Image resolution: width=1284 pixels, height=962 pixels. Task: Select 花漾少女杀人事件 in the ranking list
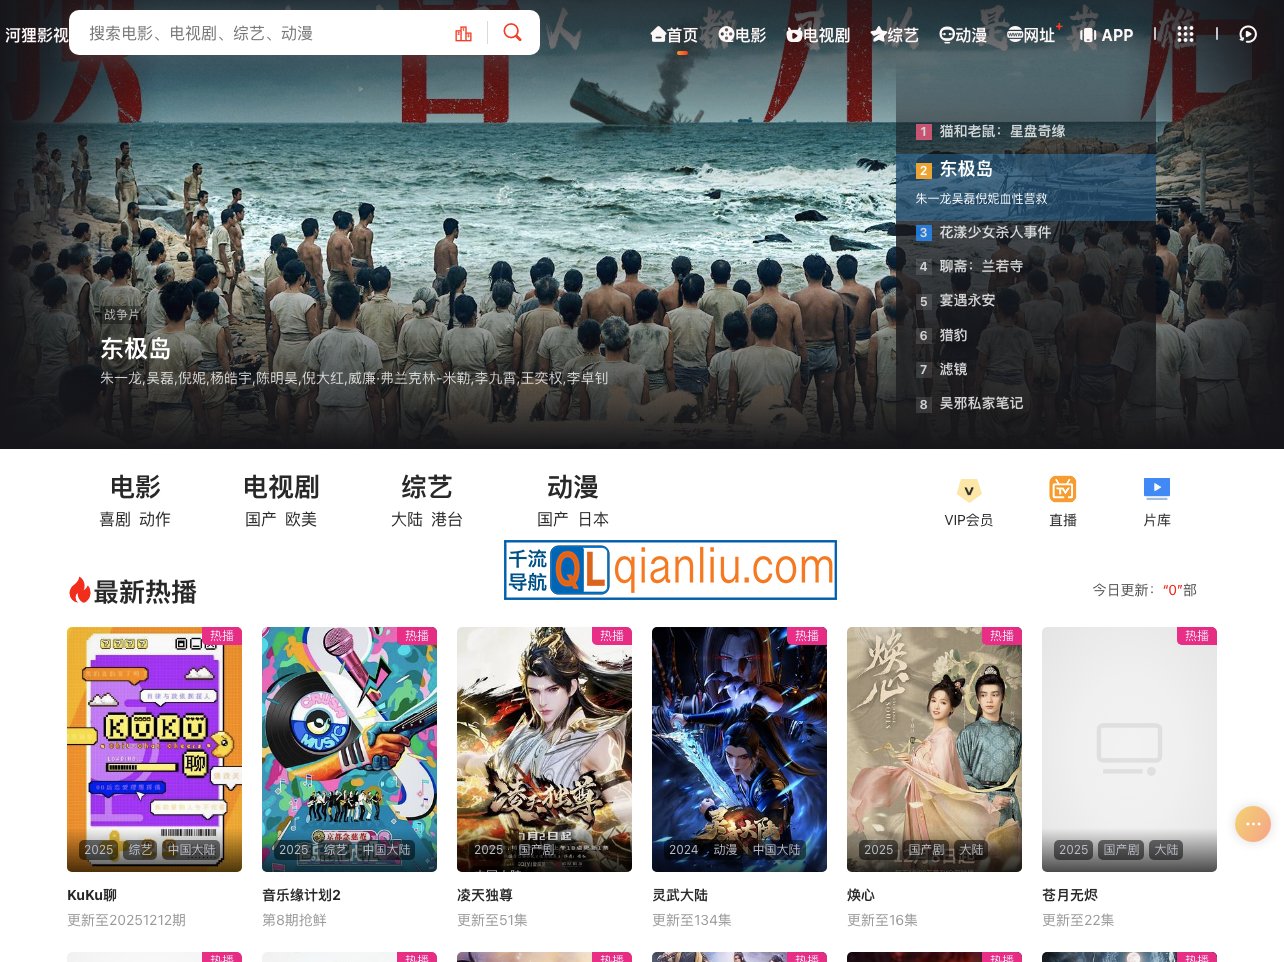click(x=994, y=232)
